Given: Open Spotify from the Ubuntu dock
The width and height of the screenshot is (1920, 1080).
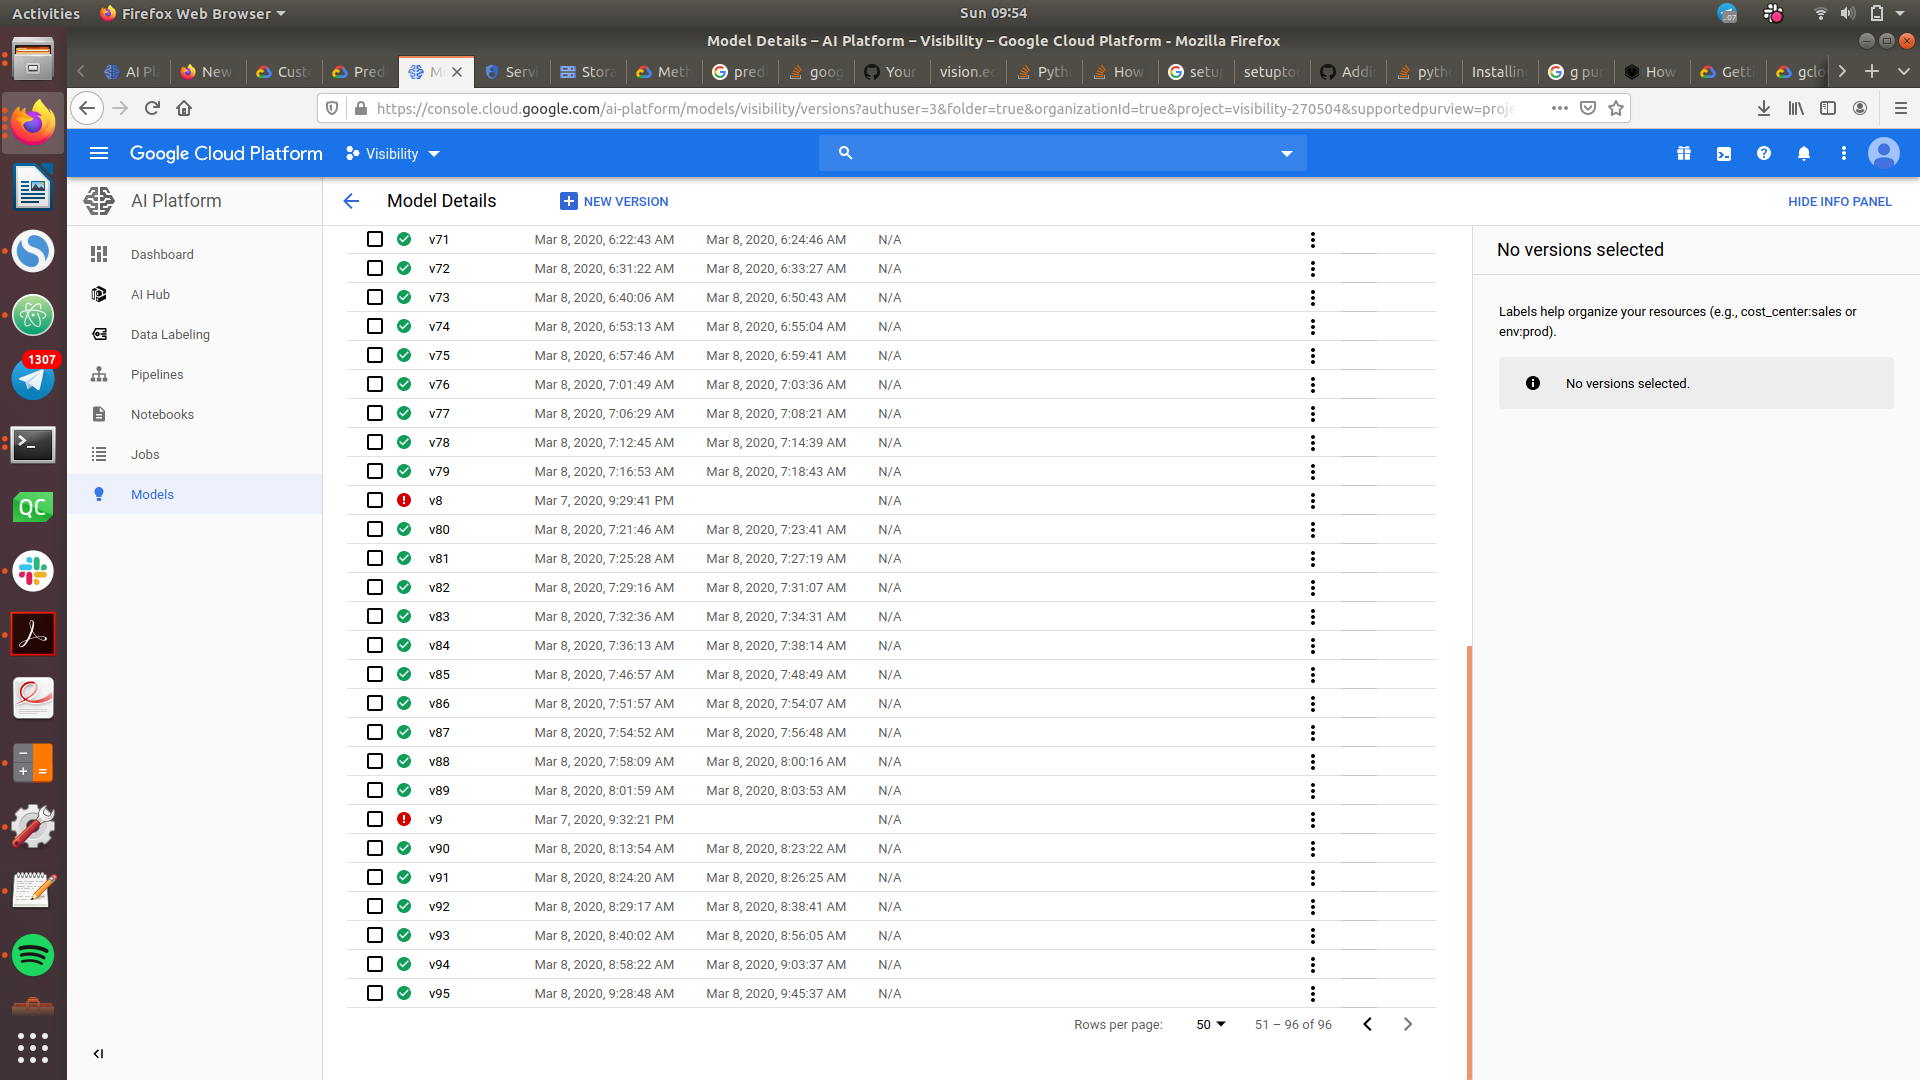Looking at the screenshot, I should coord(33,955).
